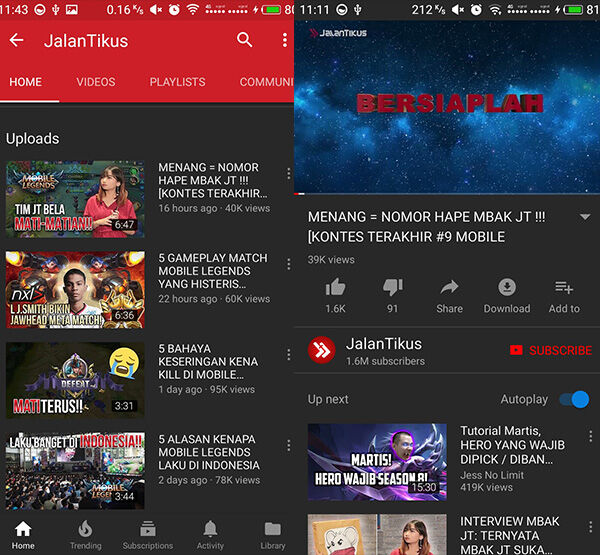Open options for INTERVIEW MBAK JT video
The width and height of the screenshot is (600, 555).
(590, 527)
